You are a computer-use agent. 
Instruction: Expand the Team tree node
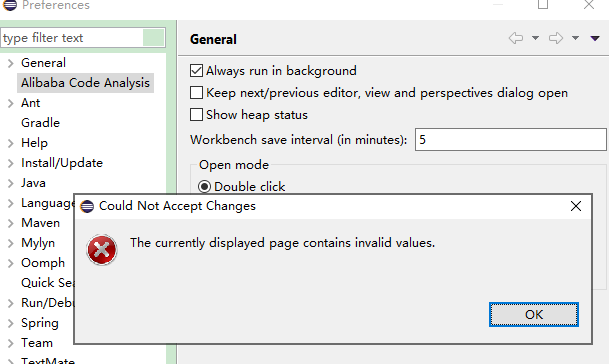pos(10,343)
